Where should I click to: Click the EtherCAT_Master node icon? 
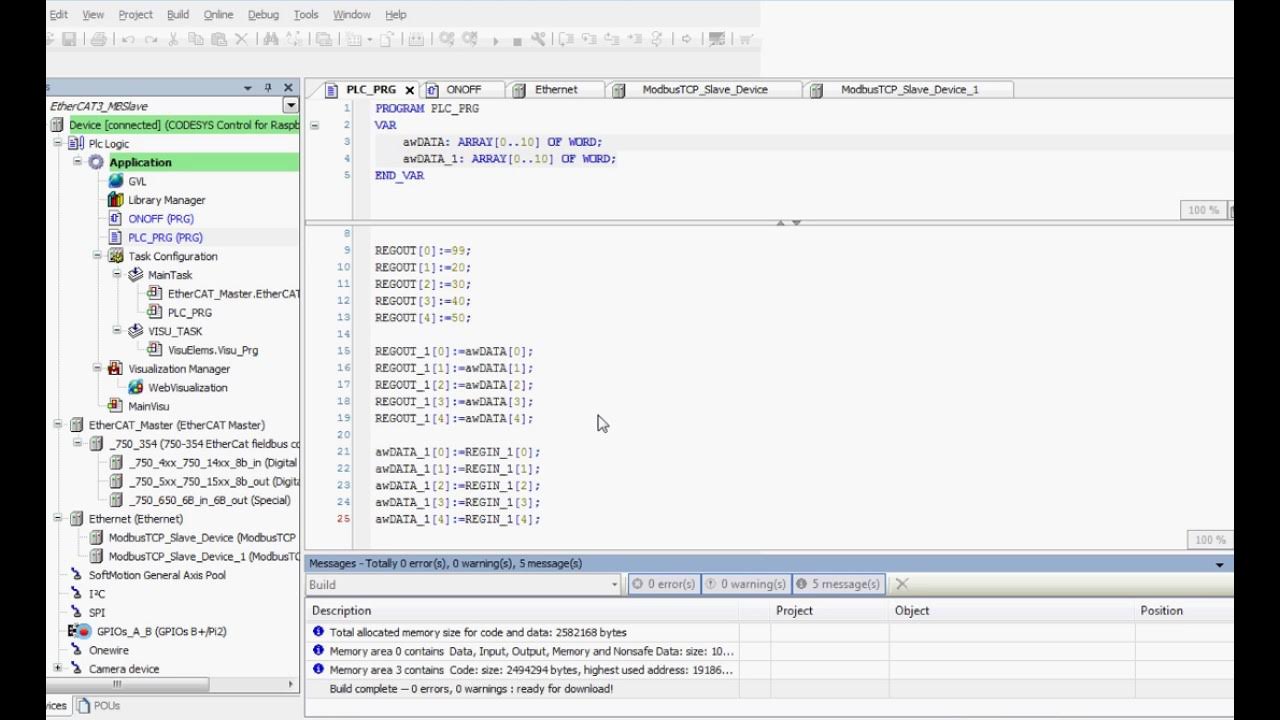click(76, 425)
